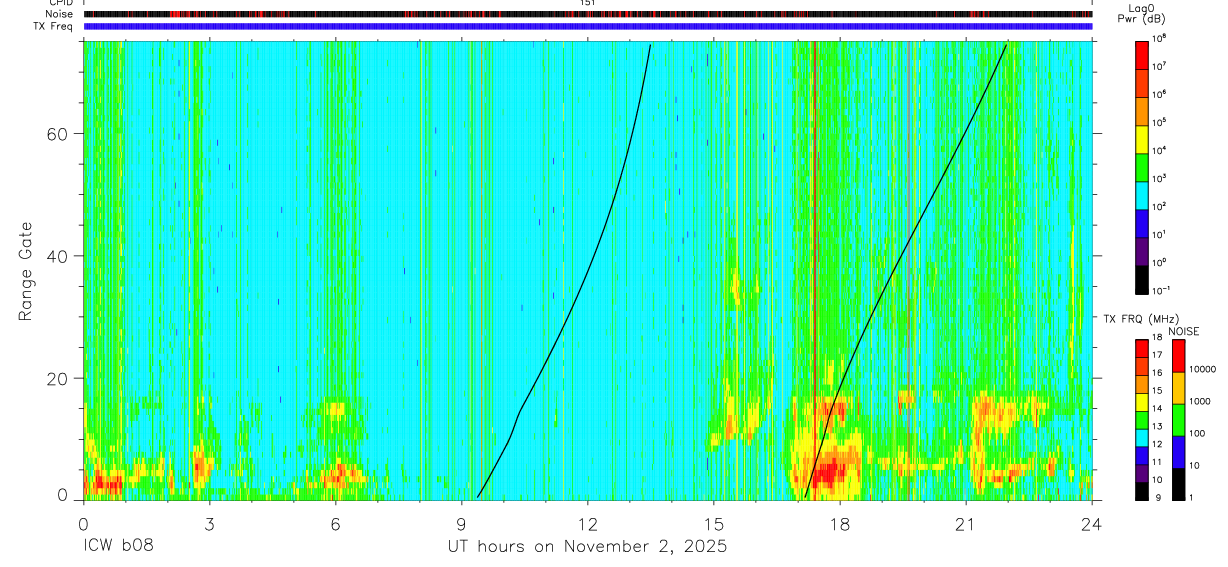
Task: Click the 'Range Gate' y-axis title
Action: click(x=25, y=271)
